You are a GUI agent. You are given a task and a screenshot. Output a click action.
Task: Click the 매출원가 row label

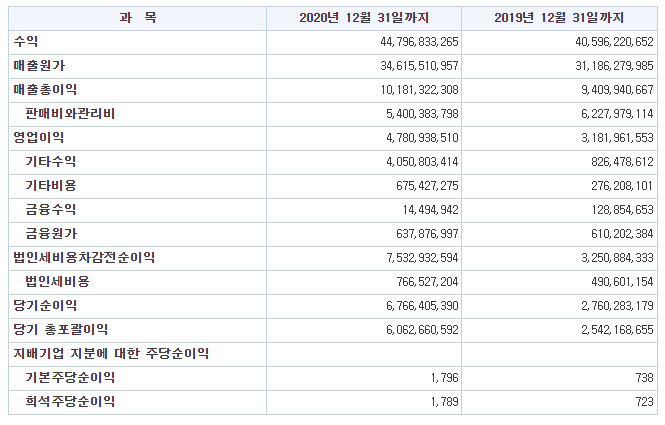(x=39, y=66)
